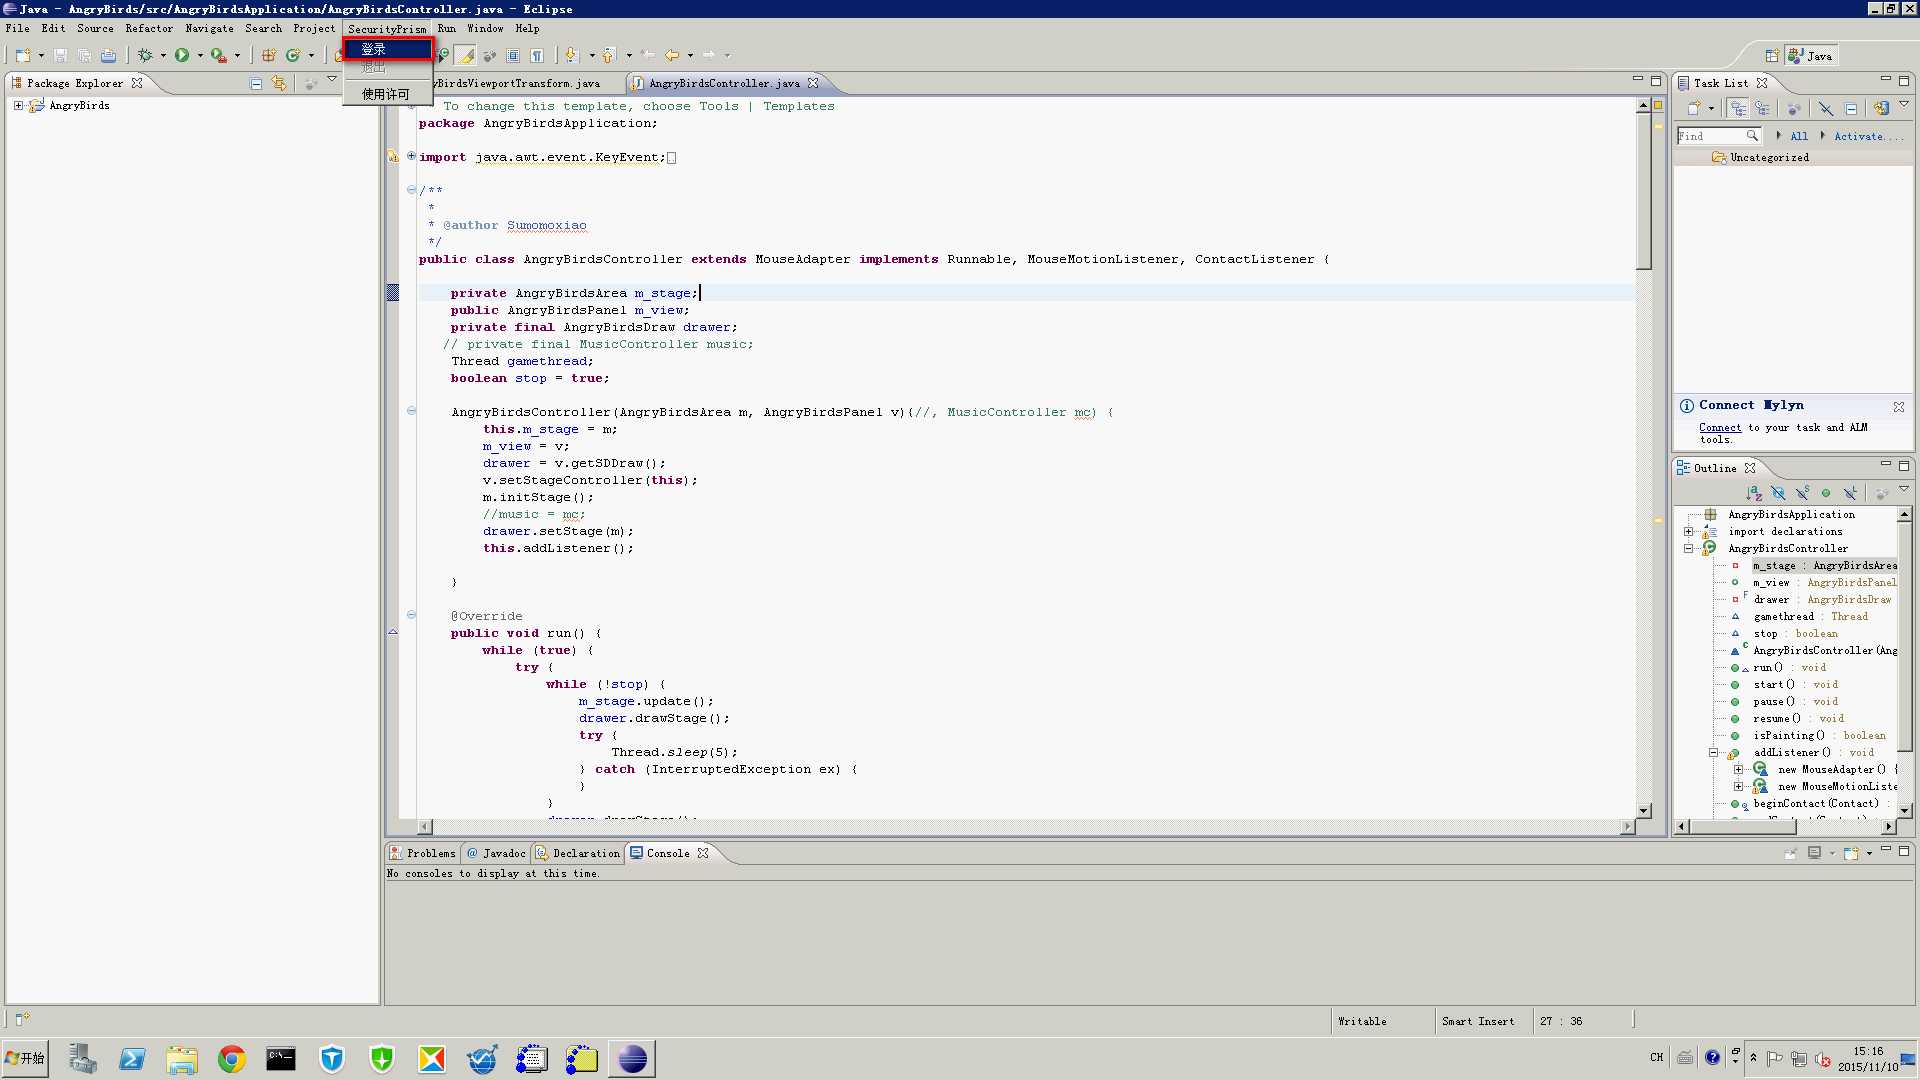Screen dimensions: 1920x1080
Task: Click the Previous Annotation arrow icon
Action: point(608,56)
